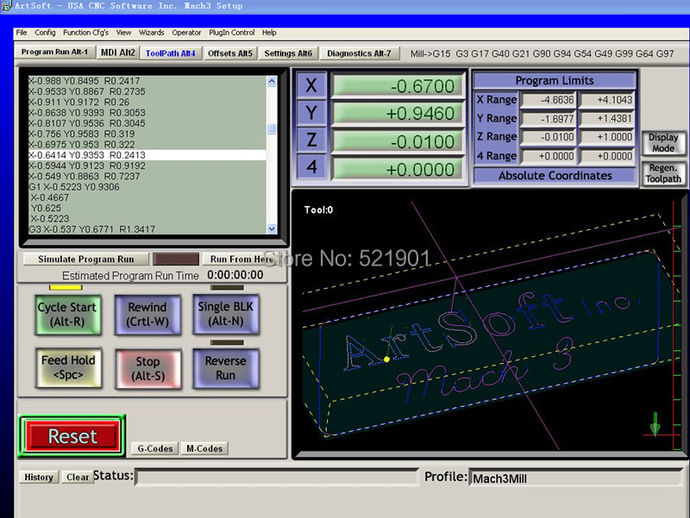Open the Wizards menu
690x518 pixels.
click(151, 33)
